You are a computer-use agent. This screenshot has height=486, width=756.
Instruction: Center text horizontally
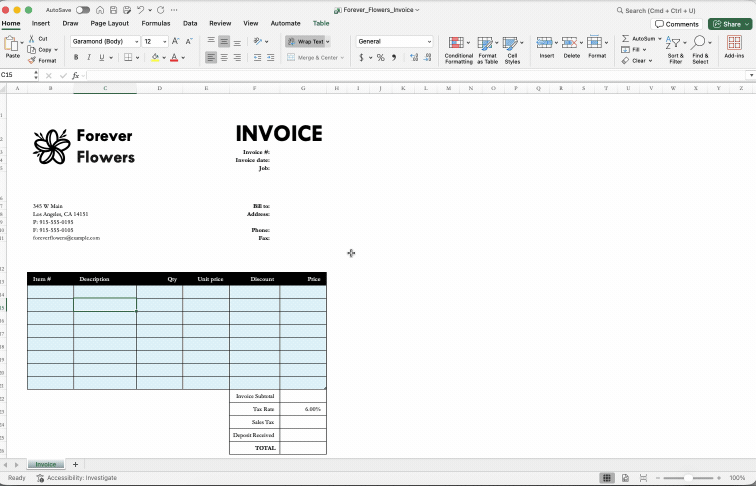tap(224, 57)
